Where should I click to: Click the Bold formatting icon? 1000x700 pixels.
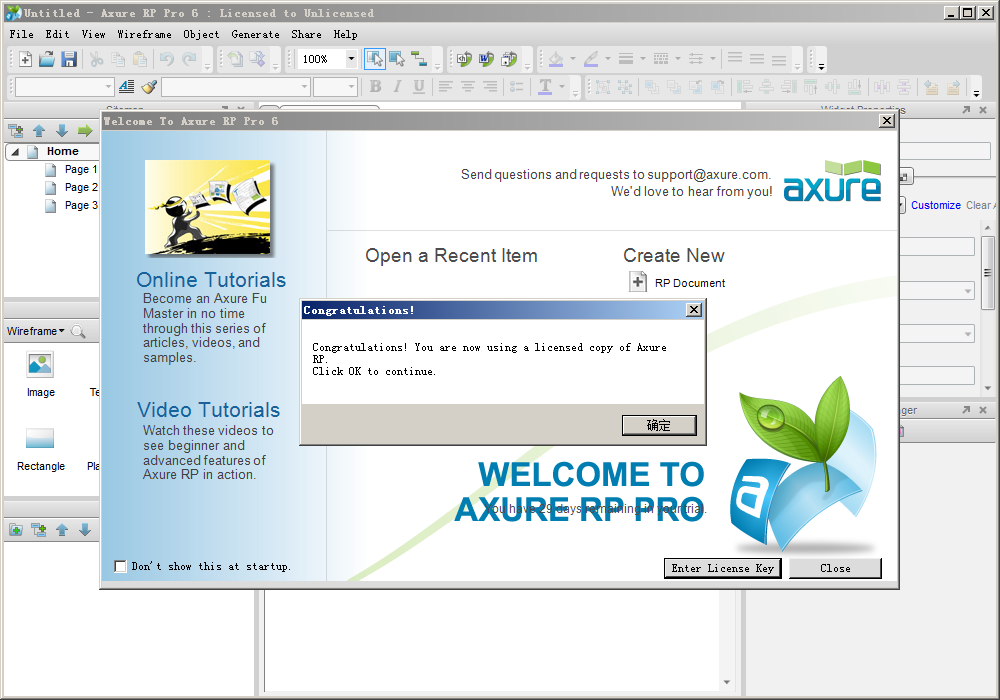tap(376, 87)
